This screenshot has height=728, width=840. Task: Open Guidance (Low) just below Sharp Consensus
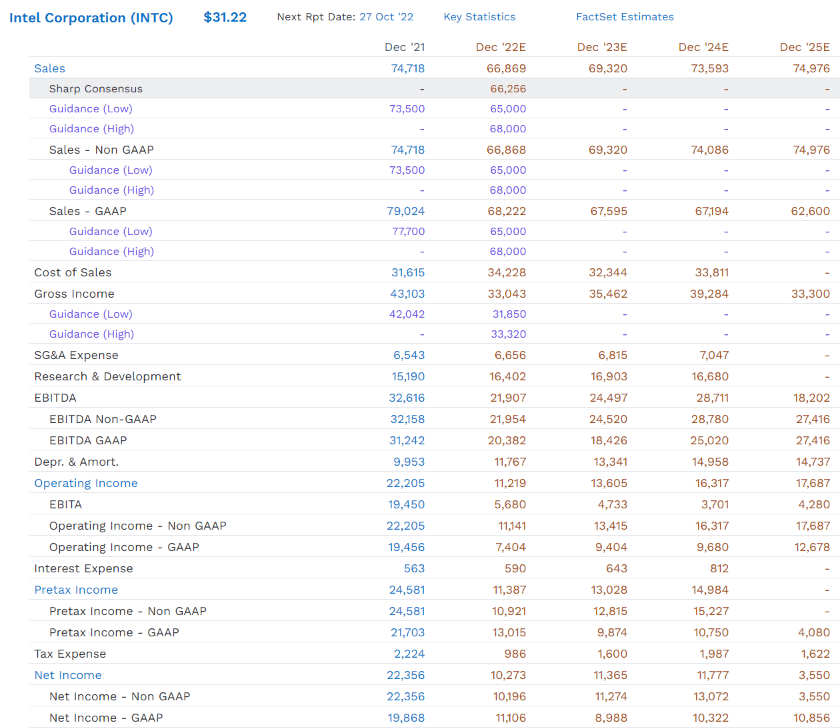pyautogui.click(x=91, y=109)
